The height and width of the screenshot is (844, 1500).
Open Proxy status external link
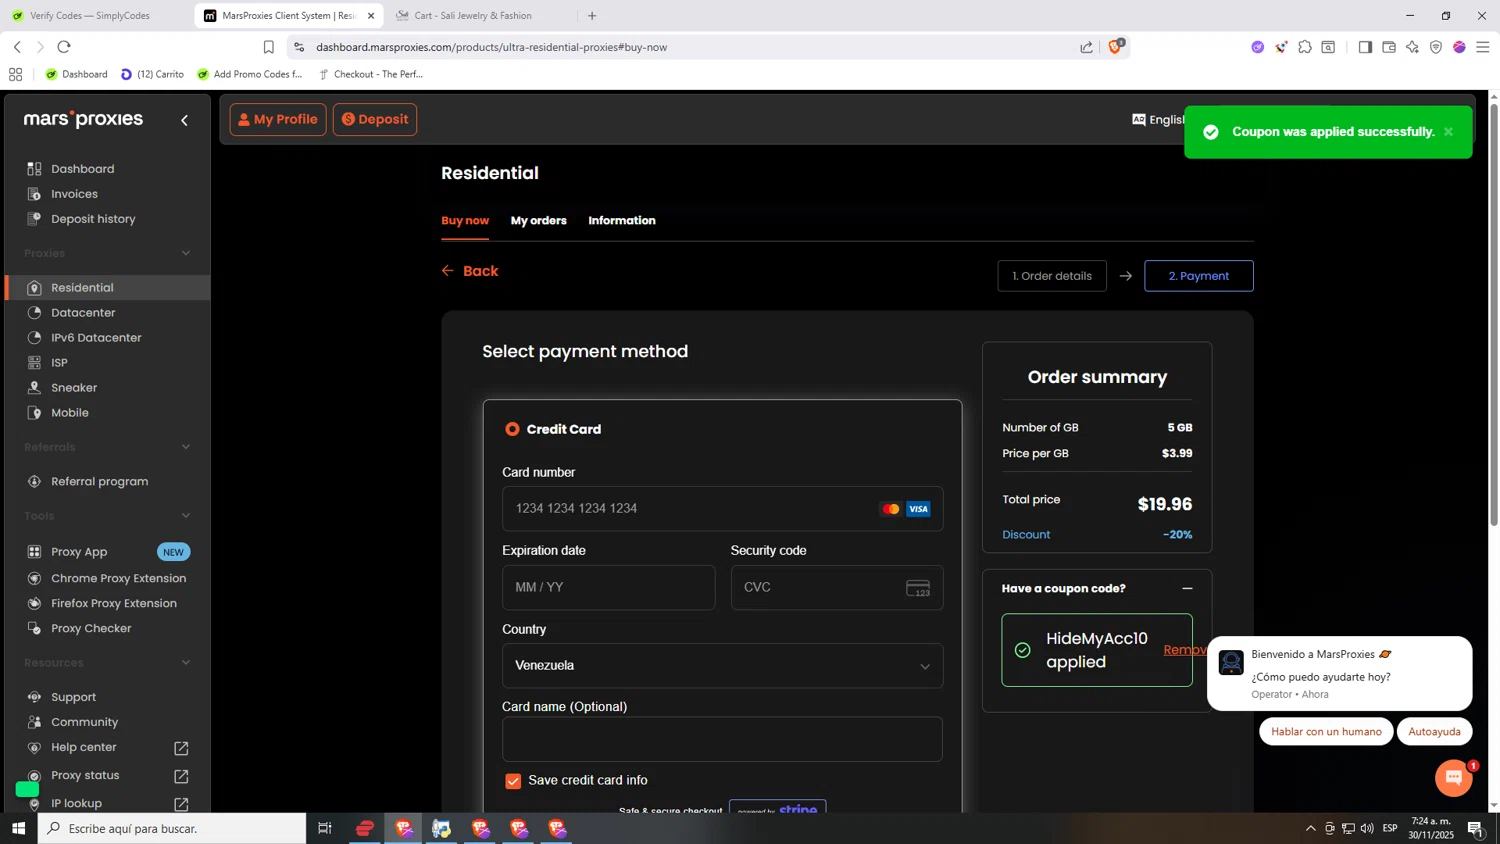pos(181,776)
